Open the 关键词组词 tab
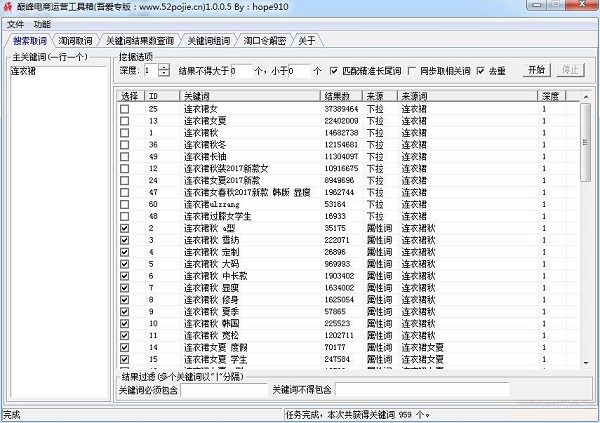 (209, 41)
